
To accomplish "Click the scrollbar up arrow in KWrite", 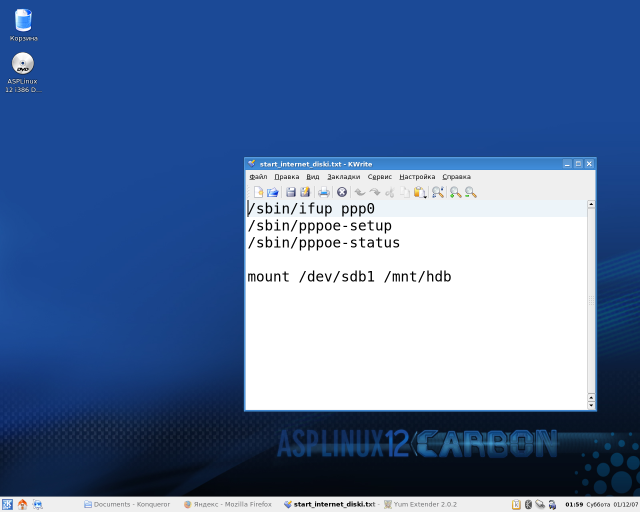I will [x=591, y=204].
